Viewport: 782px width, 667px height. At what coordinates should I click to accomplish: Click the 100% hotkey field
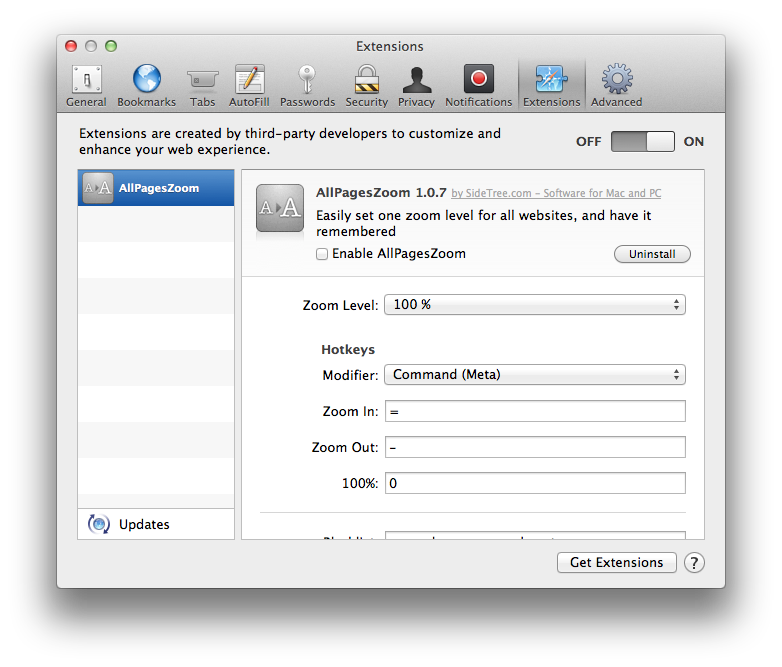point(535,483)
